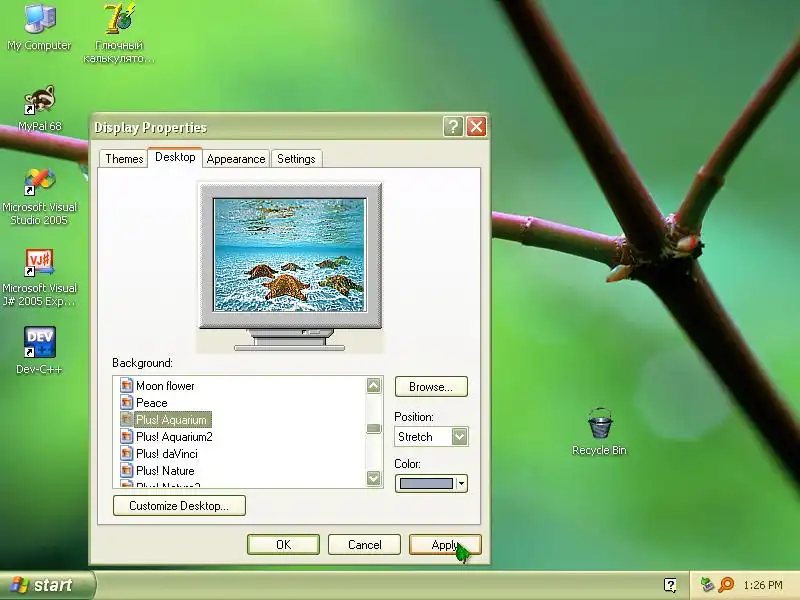Open the Settings tab
This screenshot has width=800, height=600.
click(296, 159)
